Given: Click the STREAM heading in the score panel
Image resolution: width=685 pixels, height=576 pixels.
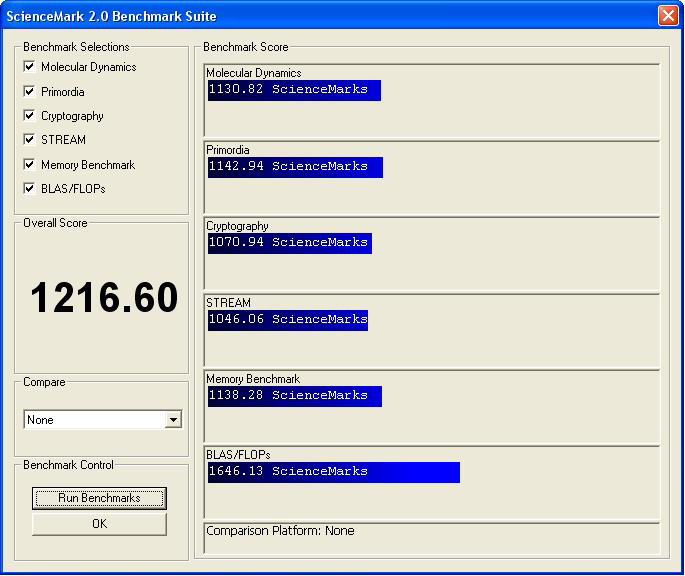Looking at the screenshot, I should pos(228,302).
